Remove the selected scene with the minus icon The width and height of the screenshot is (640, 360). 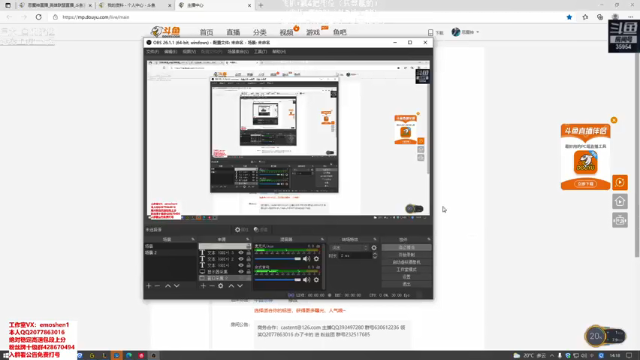(158, 286)
